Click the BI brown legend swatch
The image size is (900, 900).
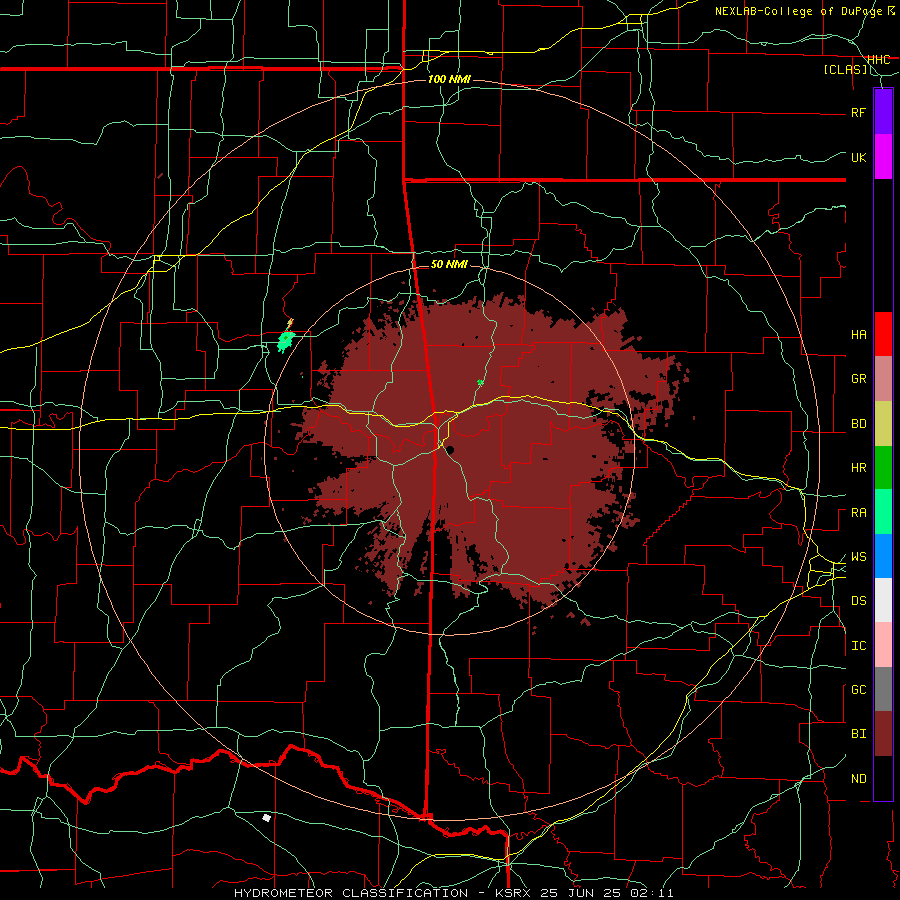(883, 734)
